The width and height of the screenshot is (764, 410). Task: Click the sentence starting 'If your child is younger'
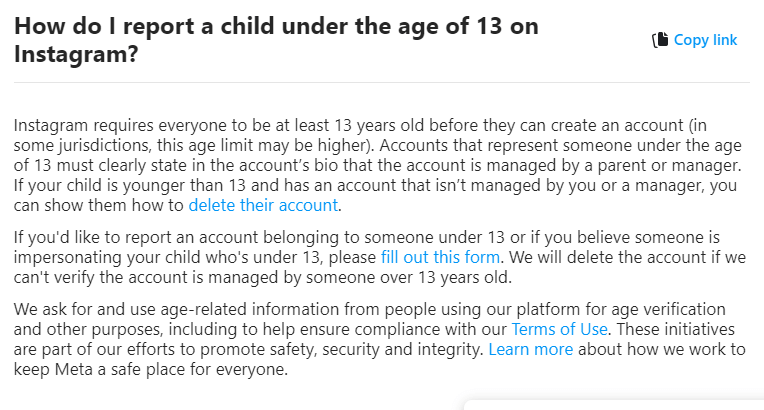[375, 195]
